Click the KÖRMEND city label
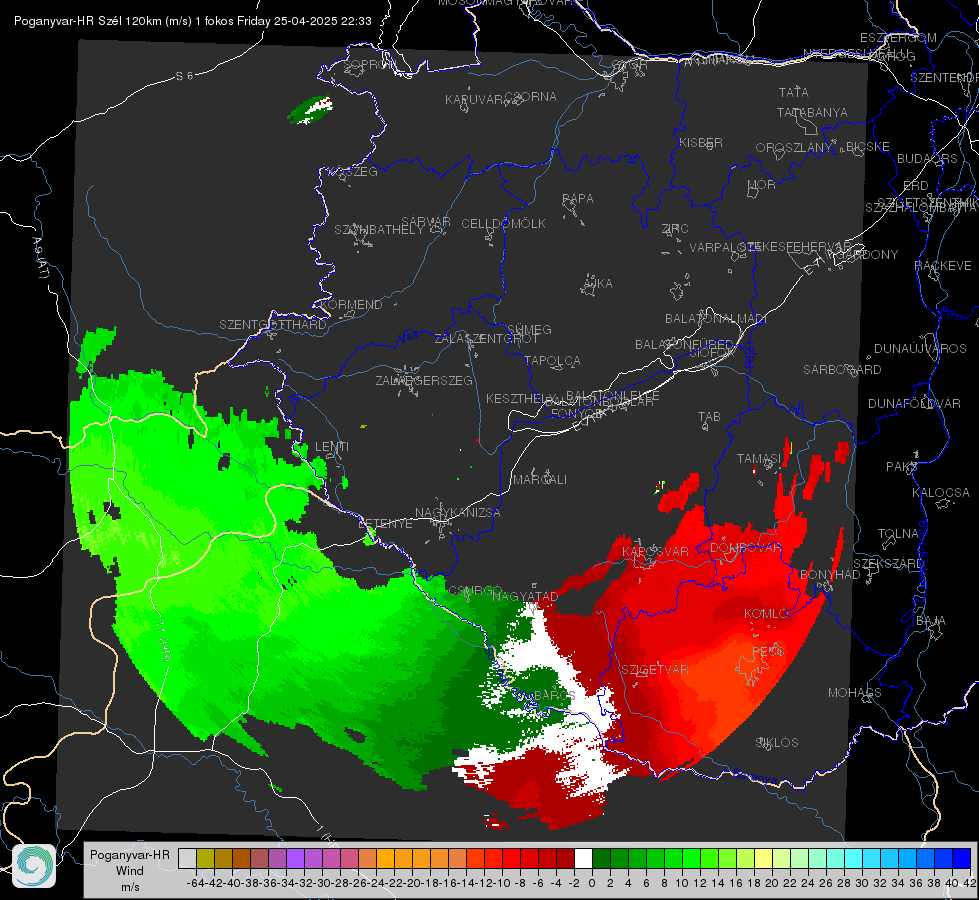Image resolution: width=979 pixels, height=900 pixels. click(351, 305)
